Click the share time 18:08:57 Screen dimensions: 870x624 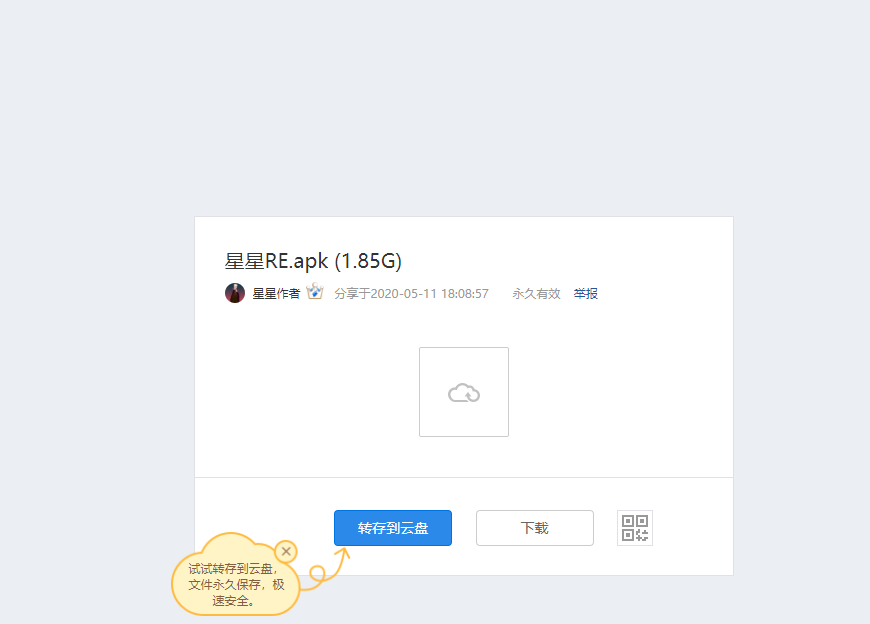pyautogui.click(x=465, y=293)
